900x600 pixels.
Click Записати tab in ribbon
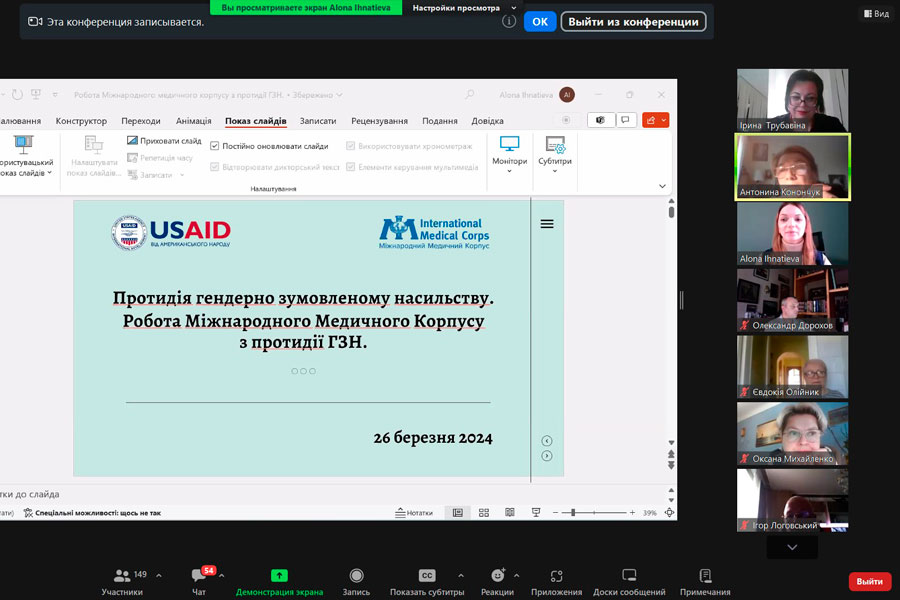(317, 121)
